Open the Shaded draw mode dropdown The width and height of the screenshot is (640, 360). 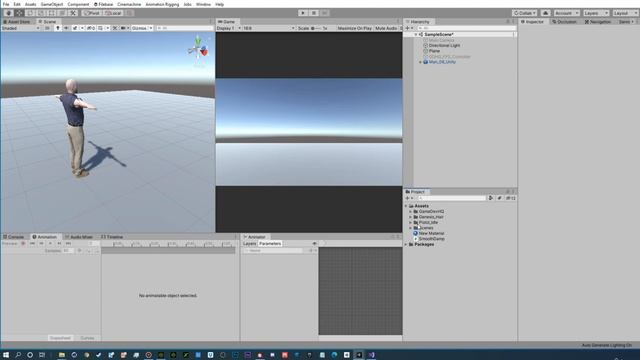click(x=20, y=28)
